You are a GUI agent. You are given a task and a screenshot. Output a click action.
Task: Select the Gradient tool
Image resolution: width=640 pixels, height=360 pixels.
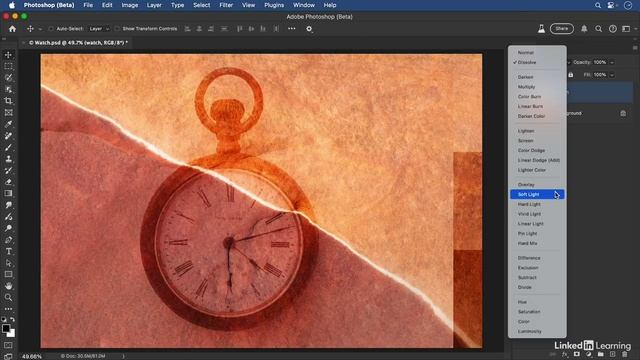pos(8,193)
